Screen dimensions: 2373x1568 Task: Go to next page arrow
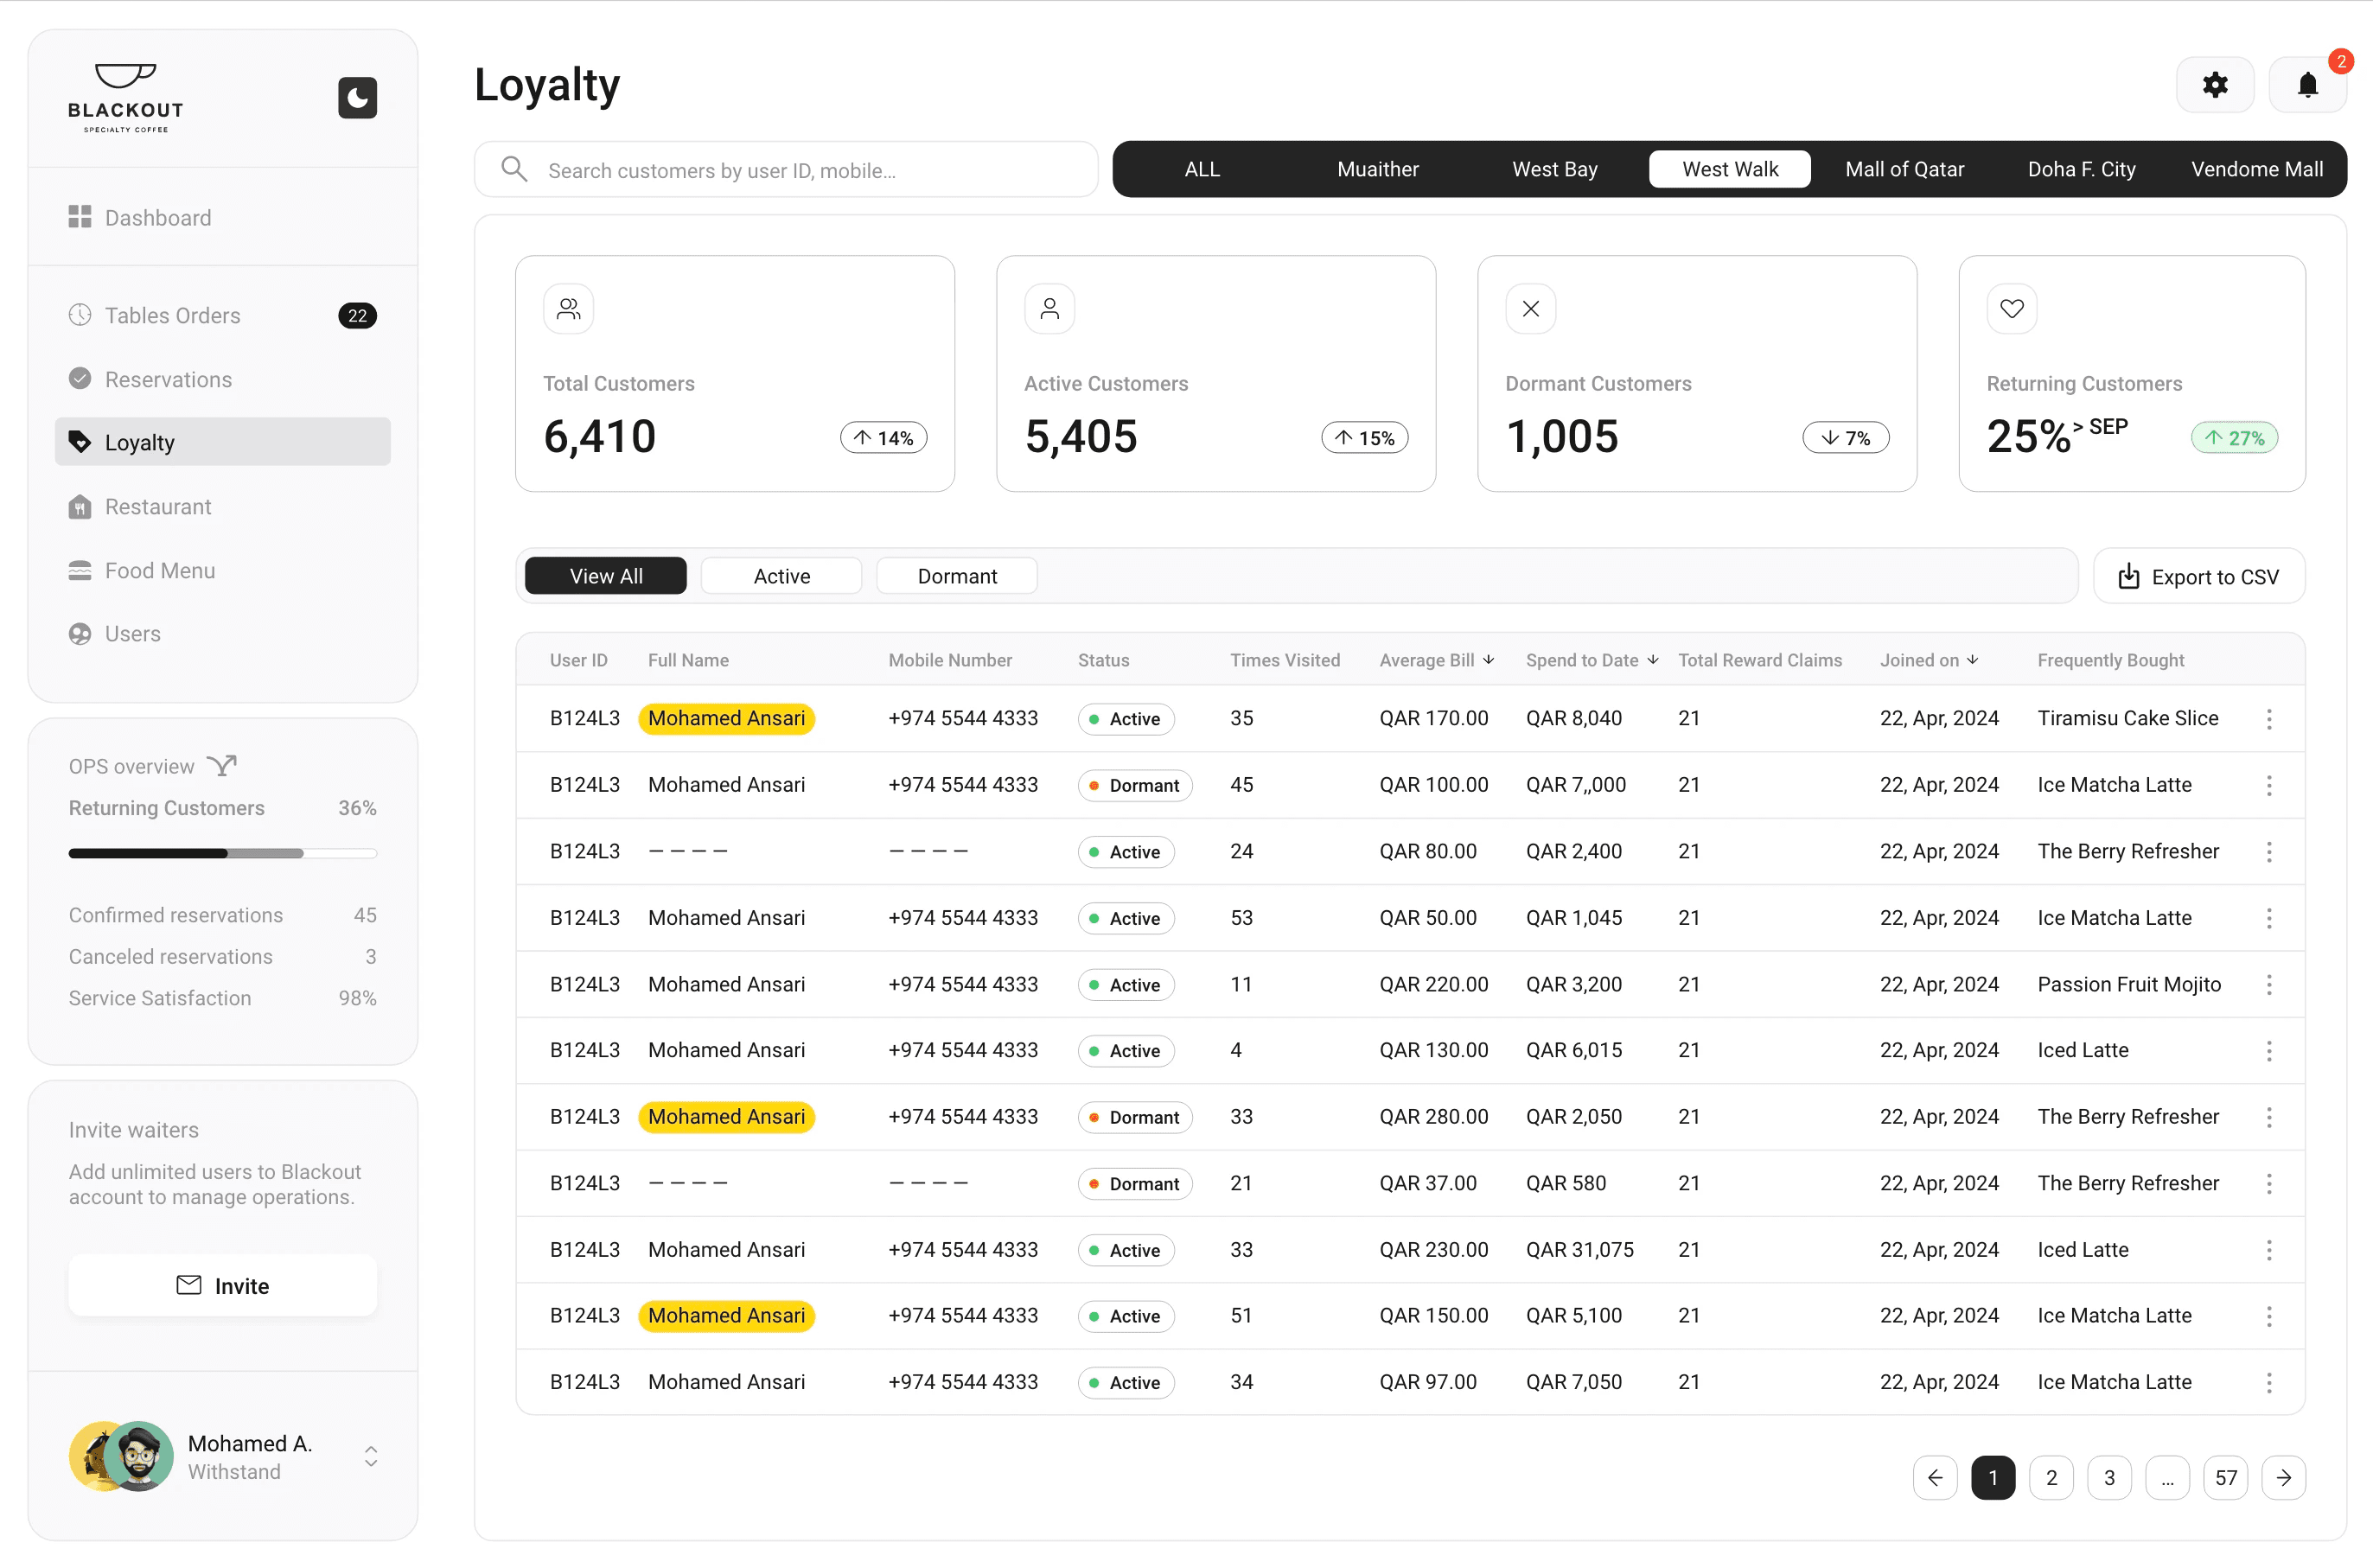(x=2283, y=1477)
